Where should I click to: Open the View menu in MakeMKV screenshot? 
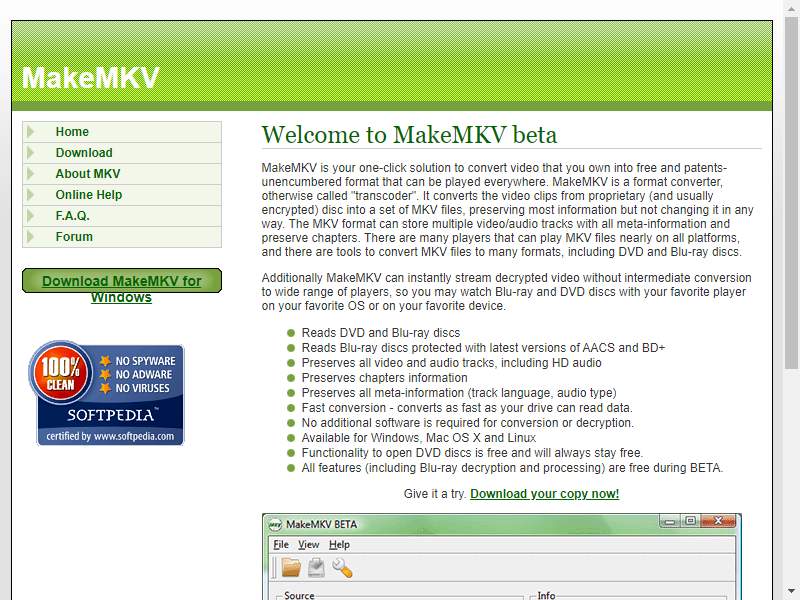point(308,544)
